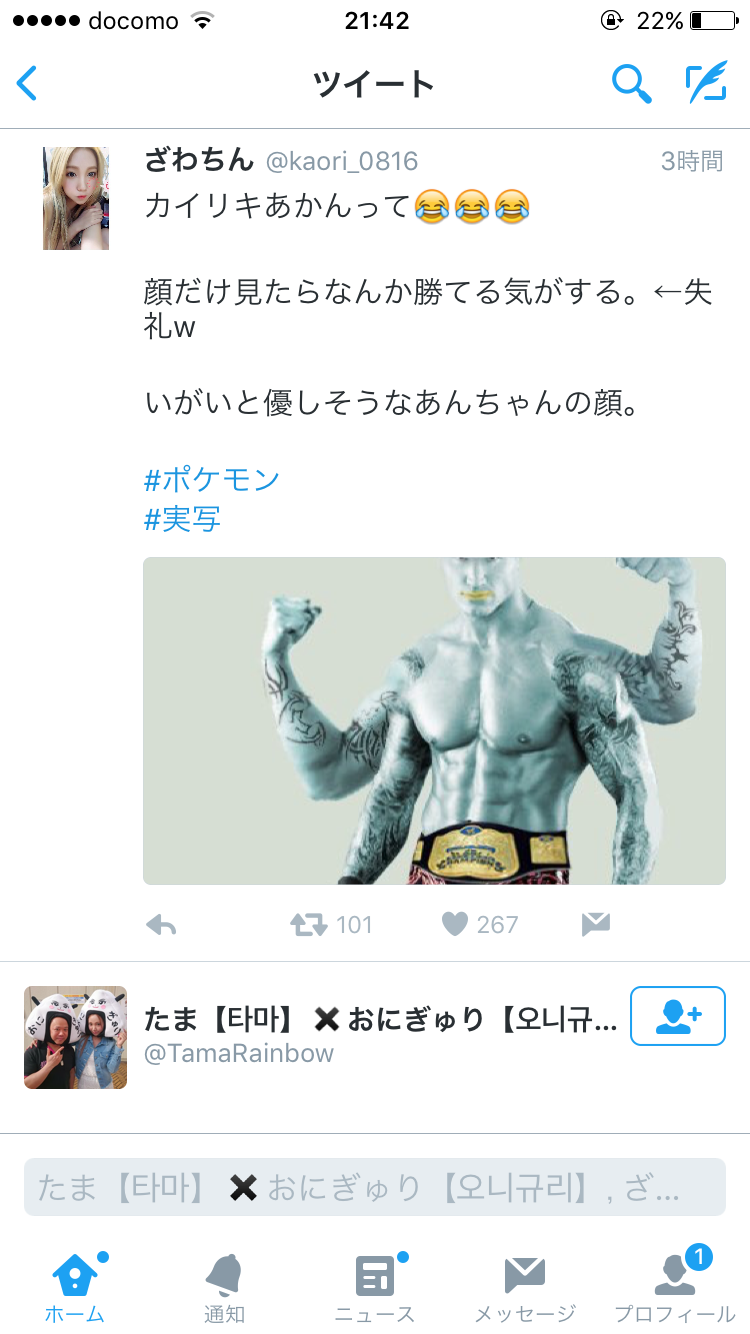Screen dimensions: 750x1334
Task: Focus the reply text field
Action: pos(375,1187)
